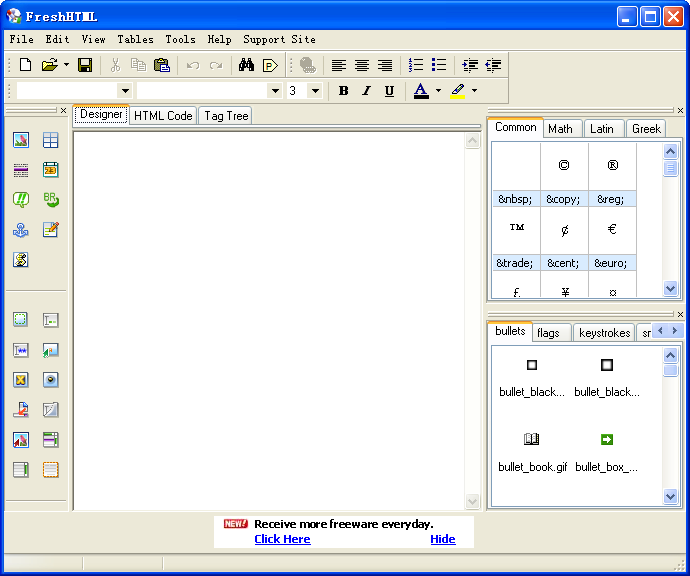Open the Support Site menu
This screenshot has height=576, width=690.
(x=279, y=39)
